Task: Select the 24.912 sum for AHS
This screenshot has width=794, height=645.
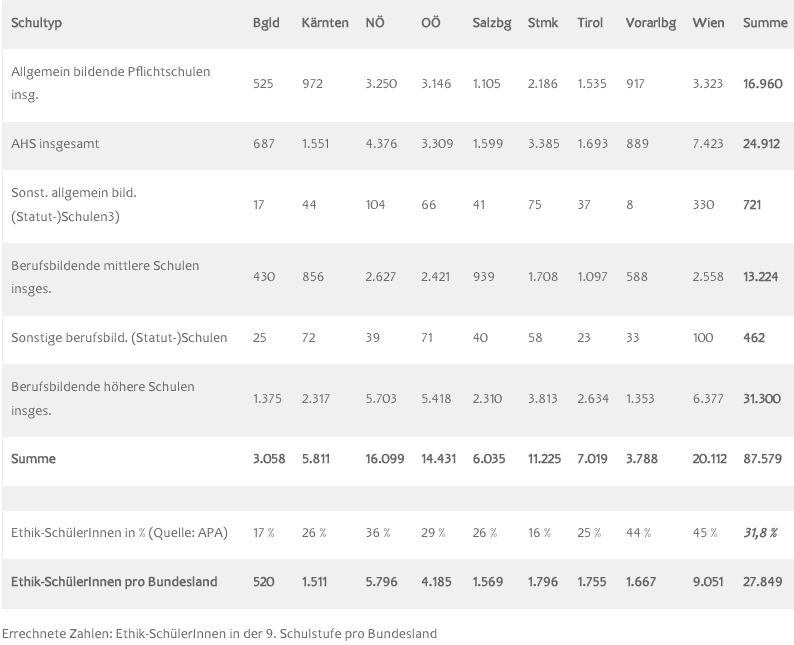Action: tap(761, 144)
